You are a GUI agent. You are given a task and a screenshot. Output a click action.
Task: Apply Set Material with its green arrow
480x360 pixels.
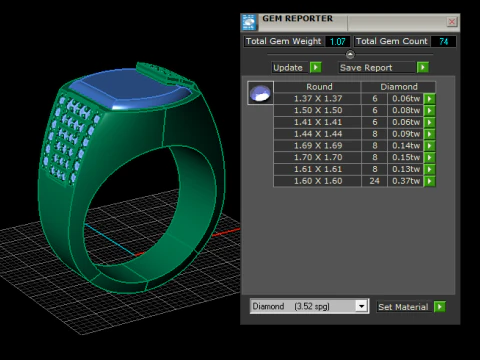(x=440, y=307)
